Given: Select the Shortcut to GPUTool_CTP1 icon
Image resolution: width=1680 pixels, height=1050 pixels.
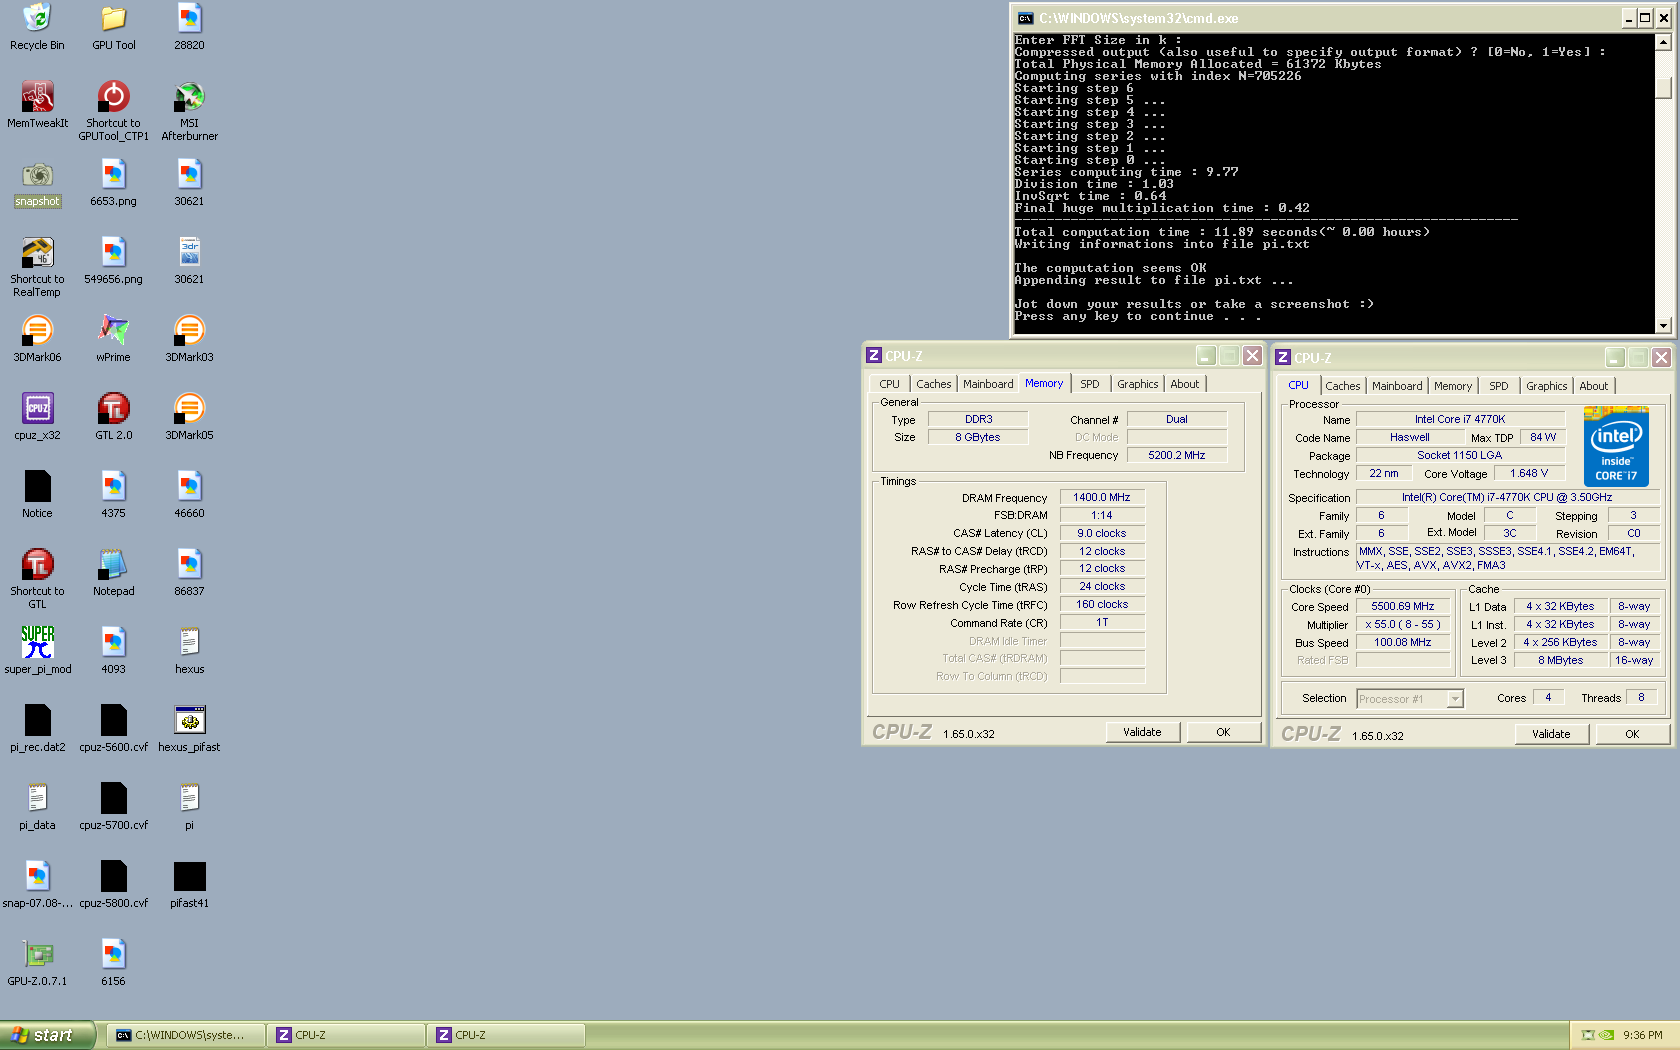Looking at the screenshot, I should 113,111.
